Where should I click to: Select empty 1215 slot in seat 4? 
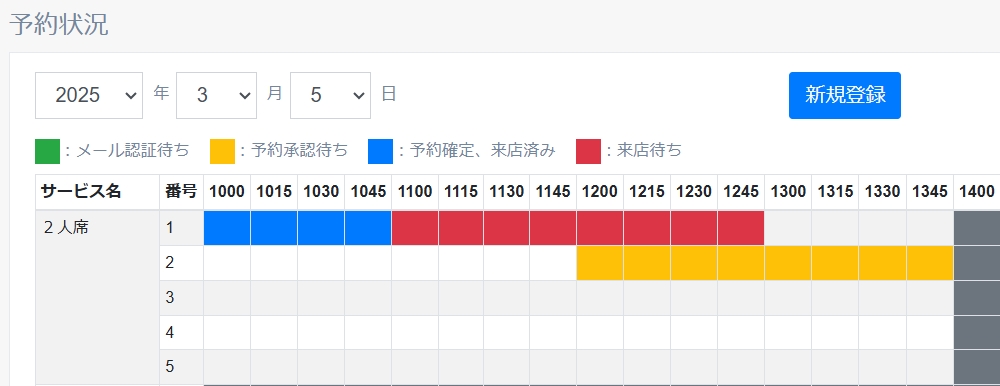tap(647, 332)
